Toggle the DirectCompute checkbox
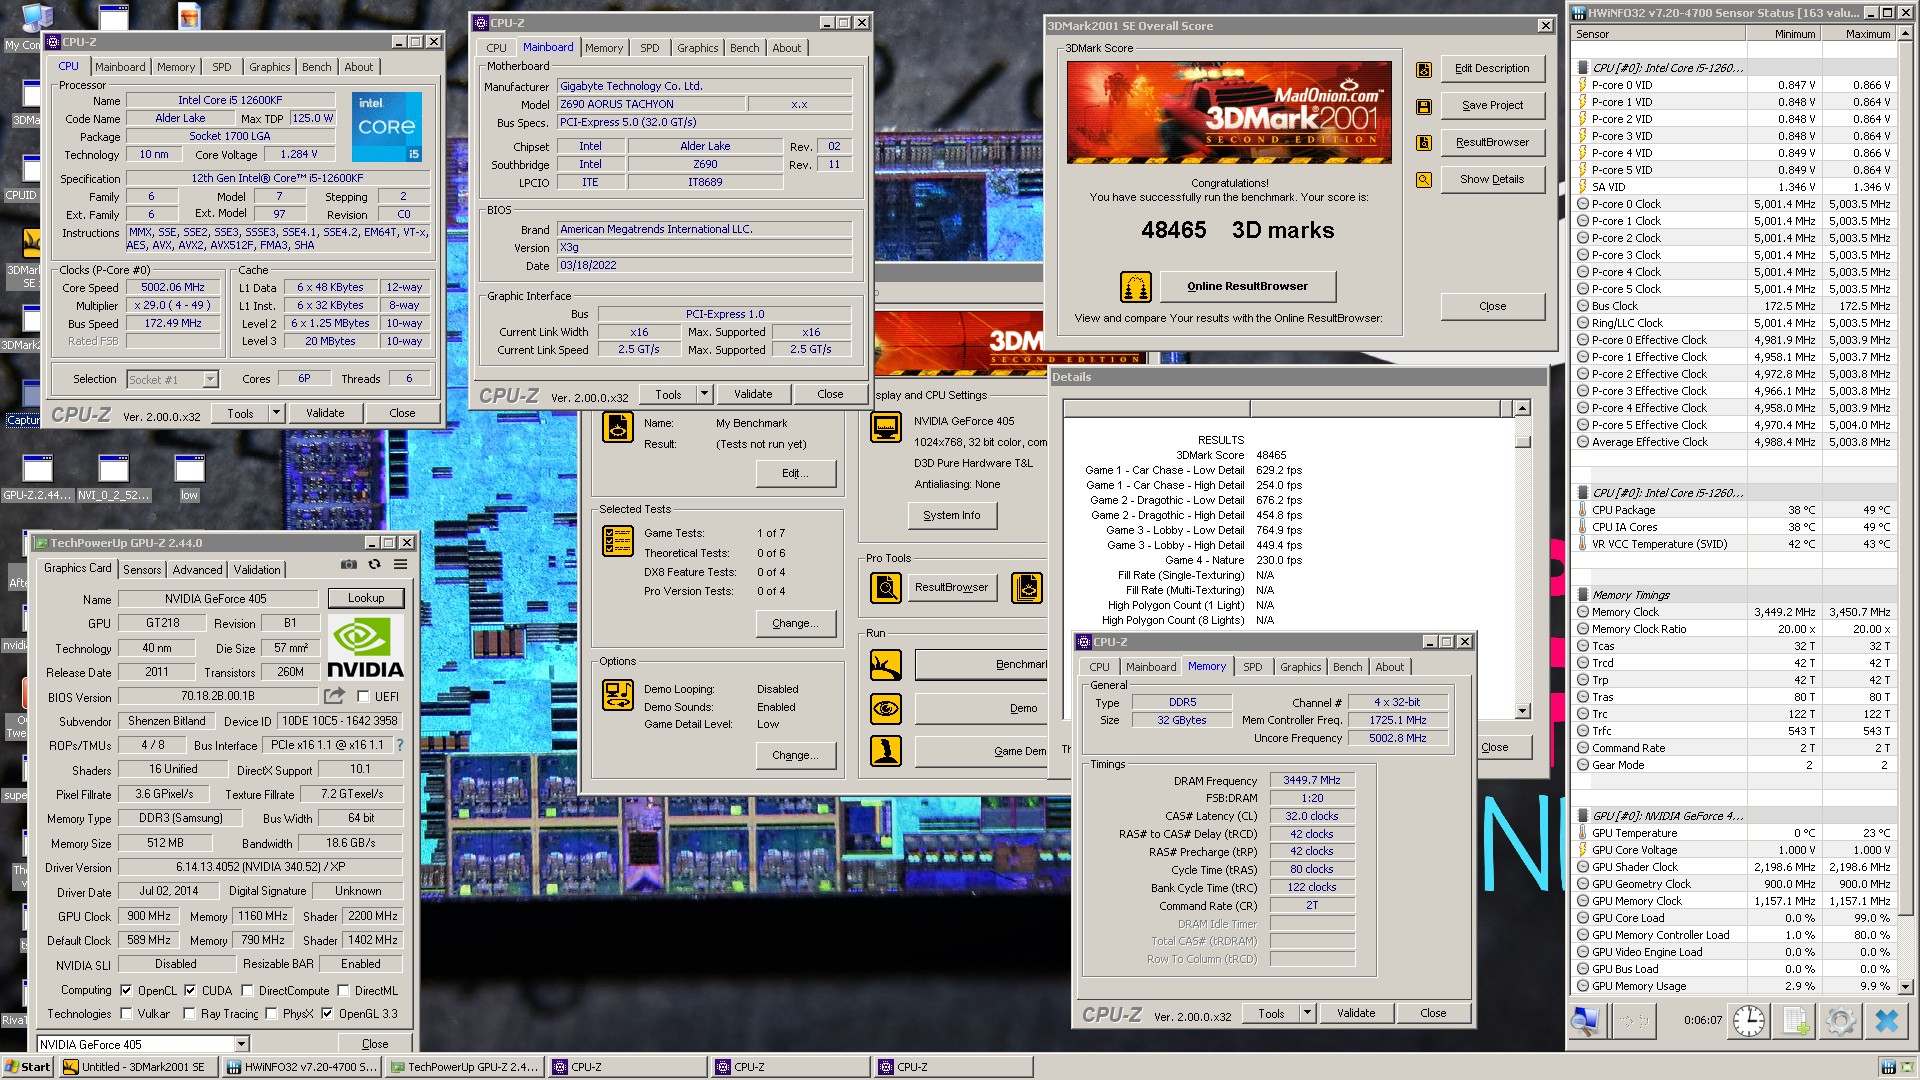The width and height of the screenshot is (1920, 1080). click(247, 991)
